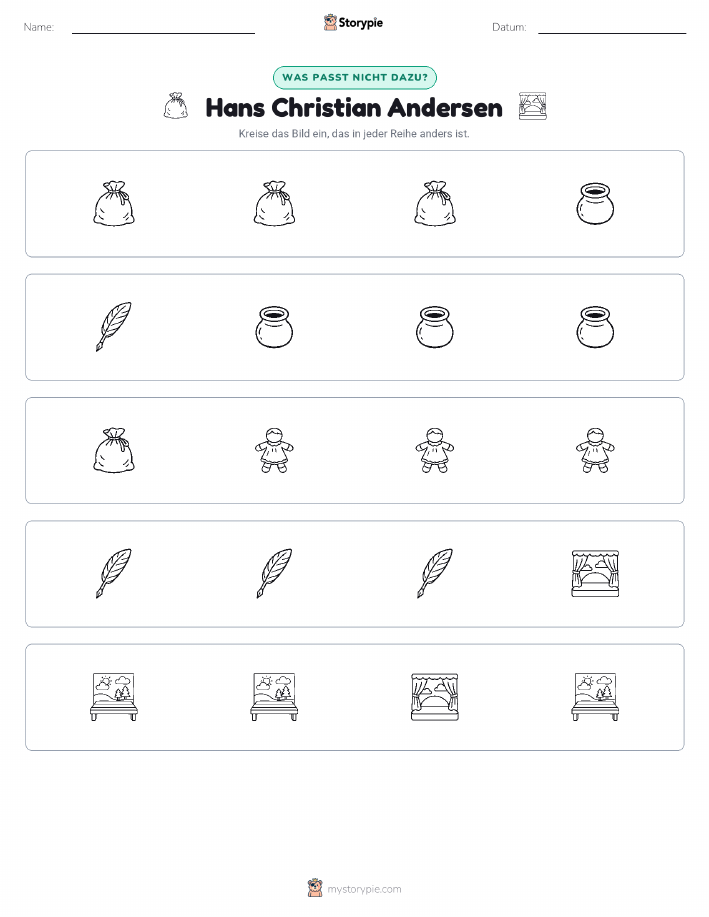The width and height of the screenshot is (709, 917).
Task: Click the Storypie bear logo at top
Action: pos(331,23)
